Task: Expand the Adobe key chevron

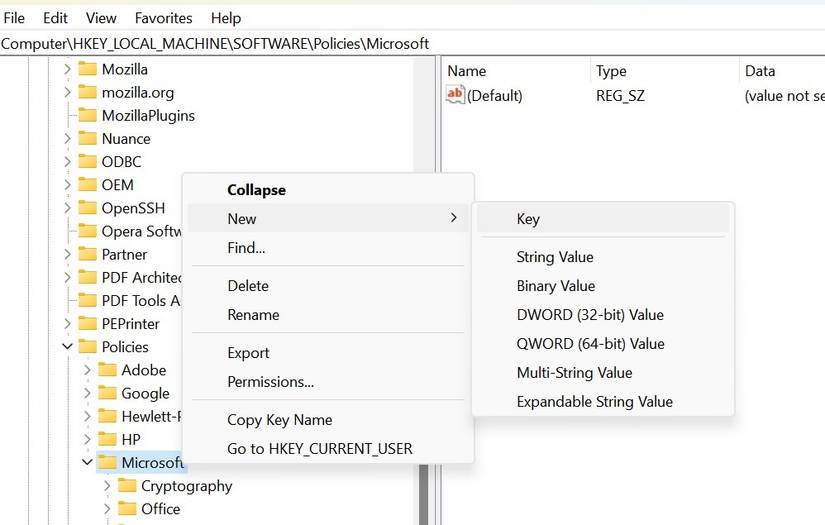Action: (87, 370)
